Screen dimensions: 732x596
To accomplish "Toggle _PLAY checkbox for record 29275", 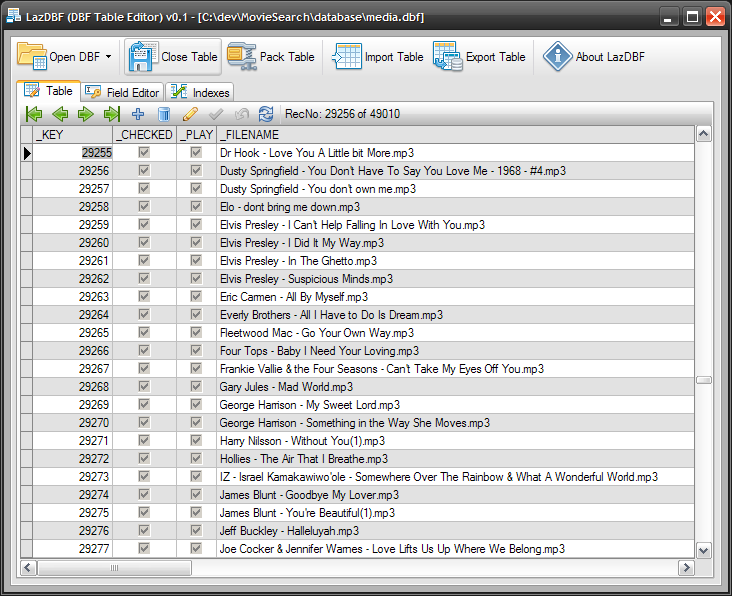I will pos(196,512).
